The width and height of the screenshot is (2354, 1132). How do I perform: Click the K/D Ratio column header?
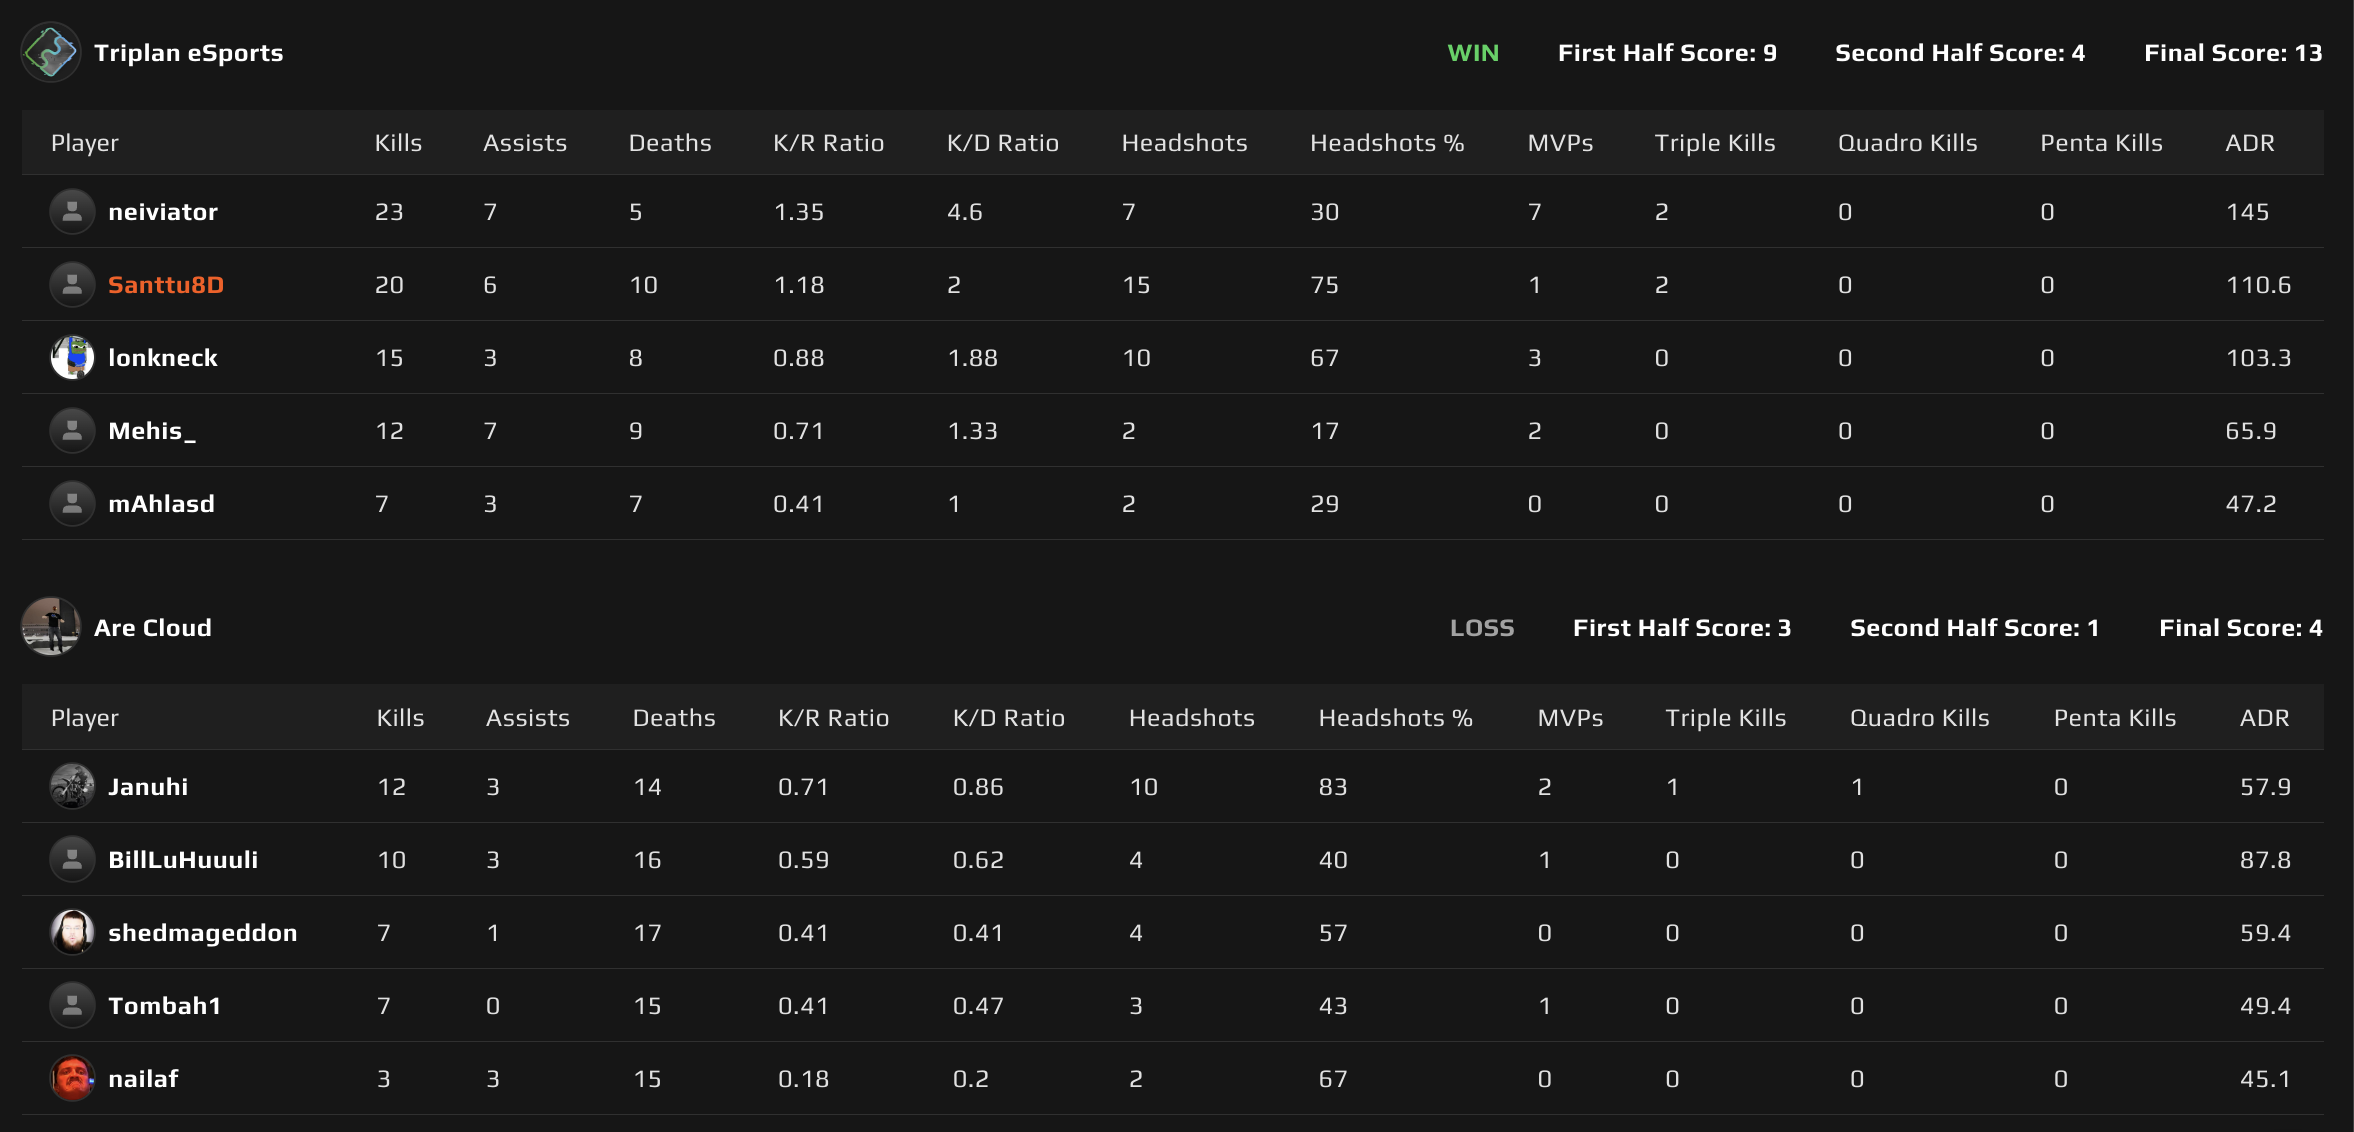1001,142
